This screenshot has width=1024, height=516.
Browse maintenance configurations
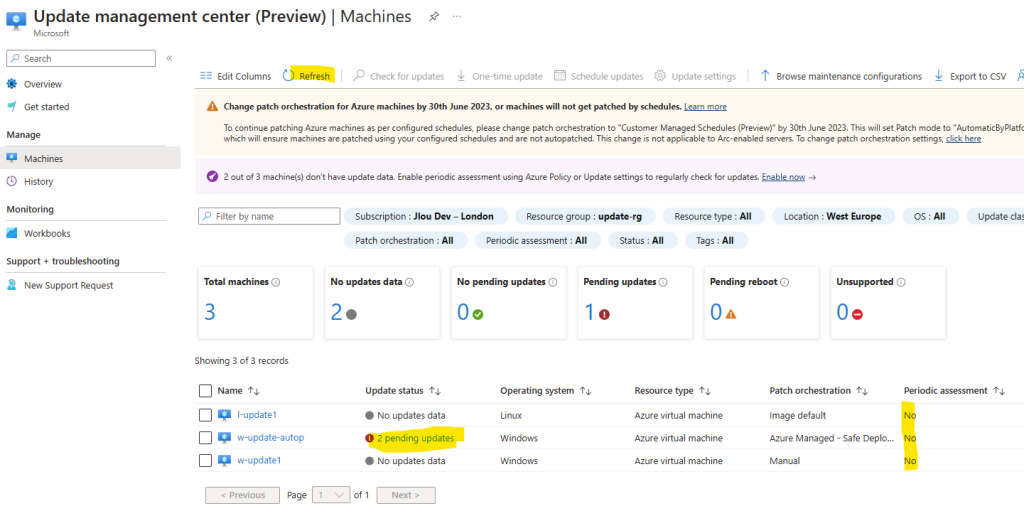pyautogui.click(x=841, y=76)
